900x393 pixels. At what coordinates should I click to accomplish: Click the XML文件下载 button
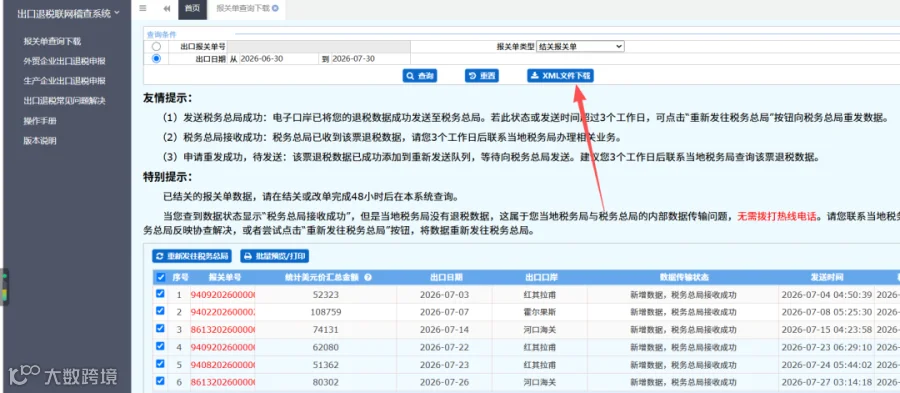[x=560, y=76]
